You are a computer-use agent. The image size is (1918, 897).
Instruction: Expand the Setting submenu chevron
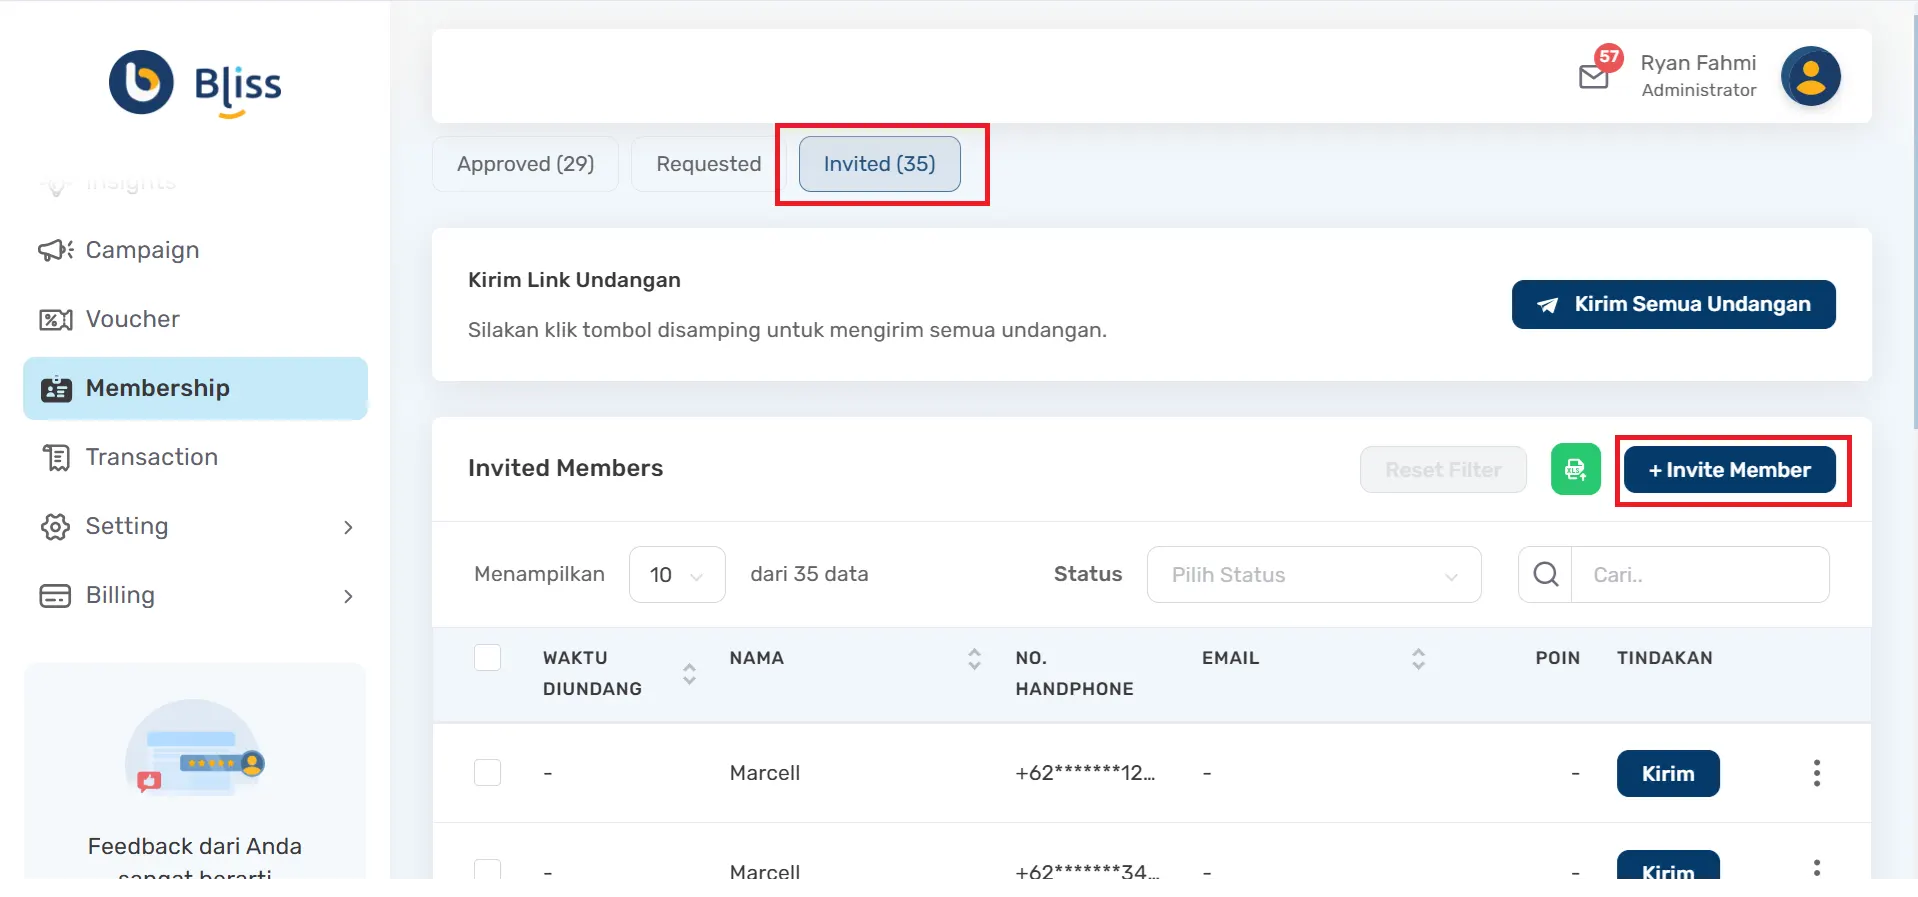coord(348,527)
